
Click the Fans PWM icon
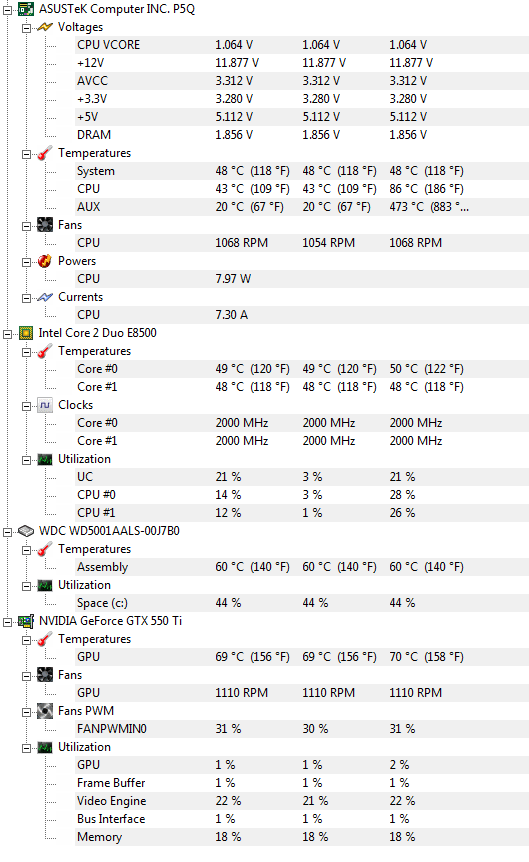45,711
